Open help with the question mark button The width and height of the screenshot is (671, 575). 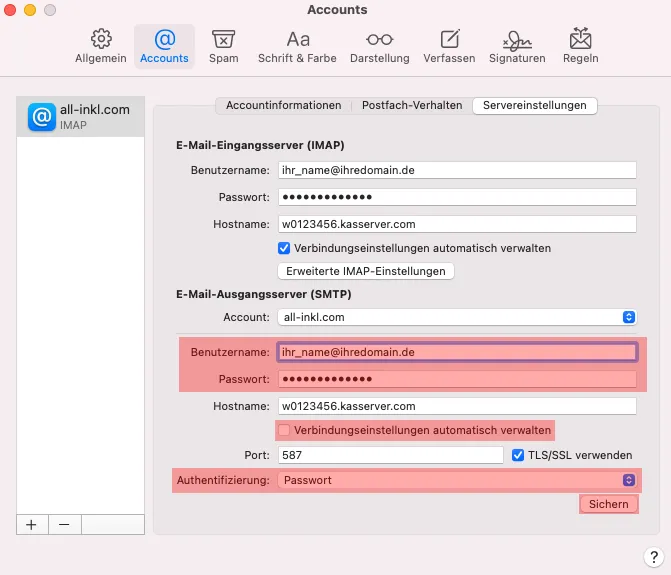[x=653, y=557]
